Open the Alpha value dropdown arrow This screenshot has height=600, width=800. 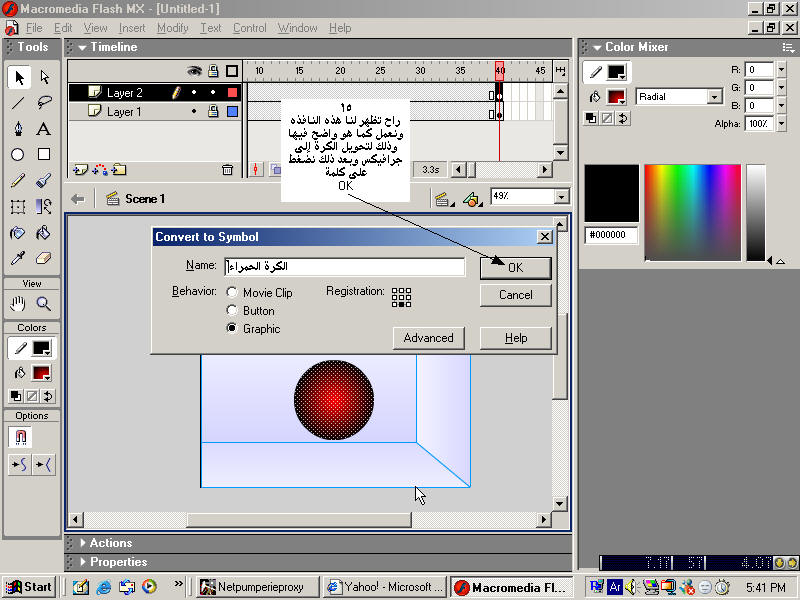click(x=781, y=123)
